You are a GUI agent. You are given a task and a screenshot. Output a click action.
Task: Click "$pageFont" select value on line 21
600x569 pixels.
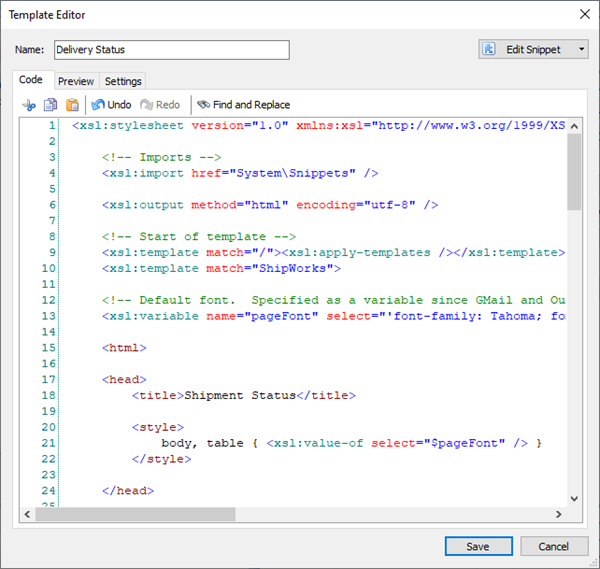point(465,443)
